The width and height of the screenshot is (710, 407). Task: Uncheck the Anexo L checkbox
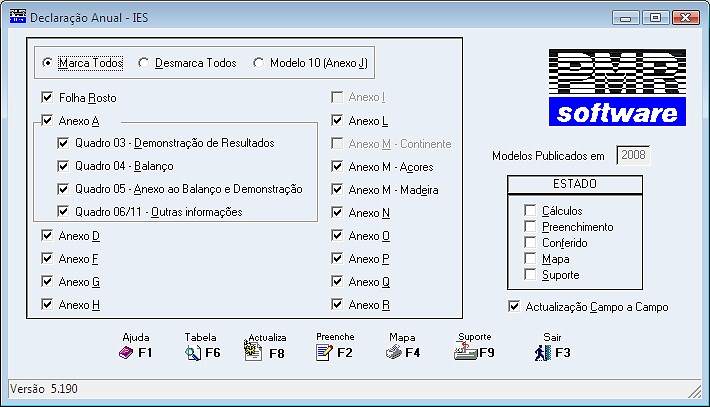click(337, 120)
